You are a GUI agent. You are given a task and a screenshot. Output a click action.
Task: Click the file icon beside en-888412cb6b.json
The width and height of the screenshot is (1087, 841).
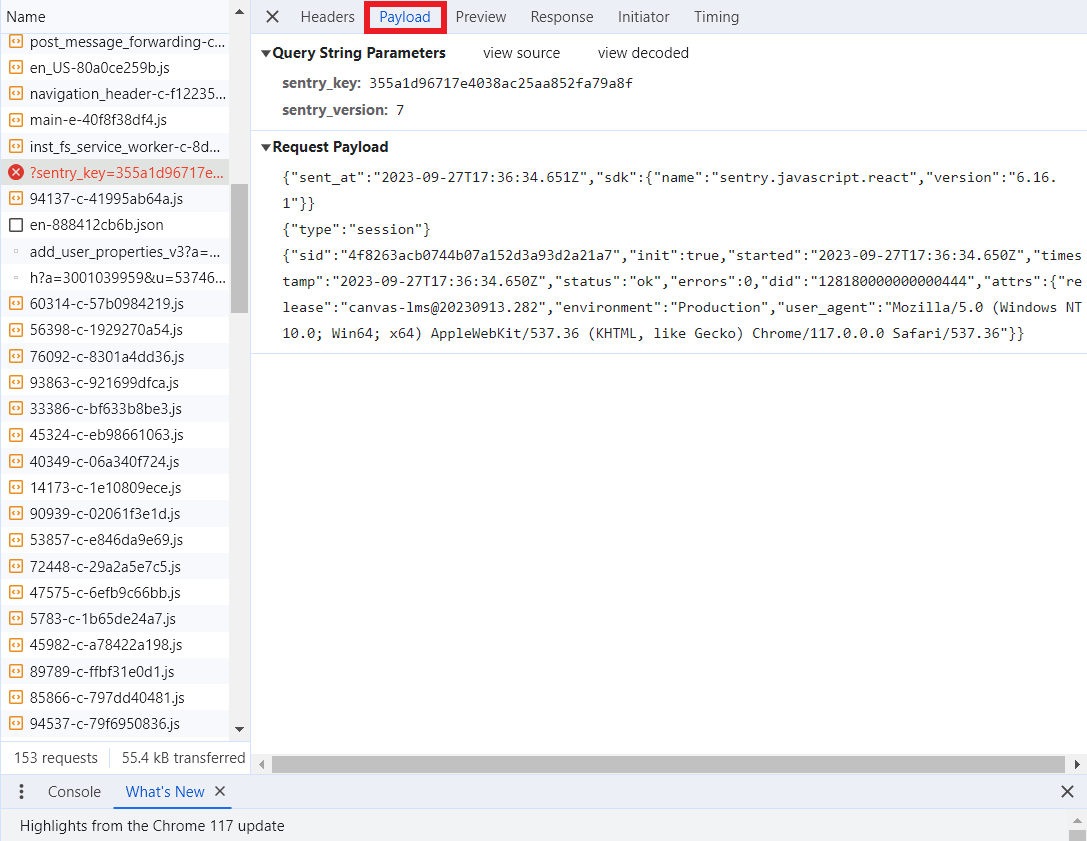point(13,224)
